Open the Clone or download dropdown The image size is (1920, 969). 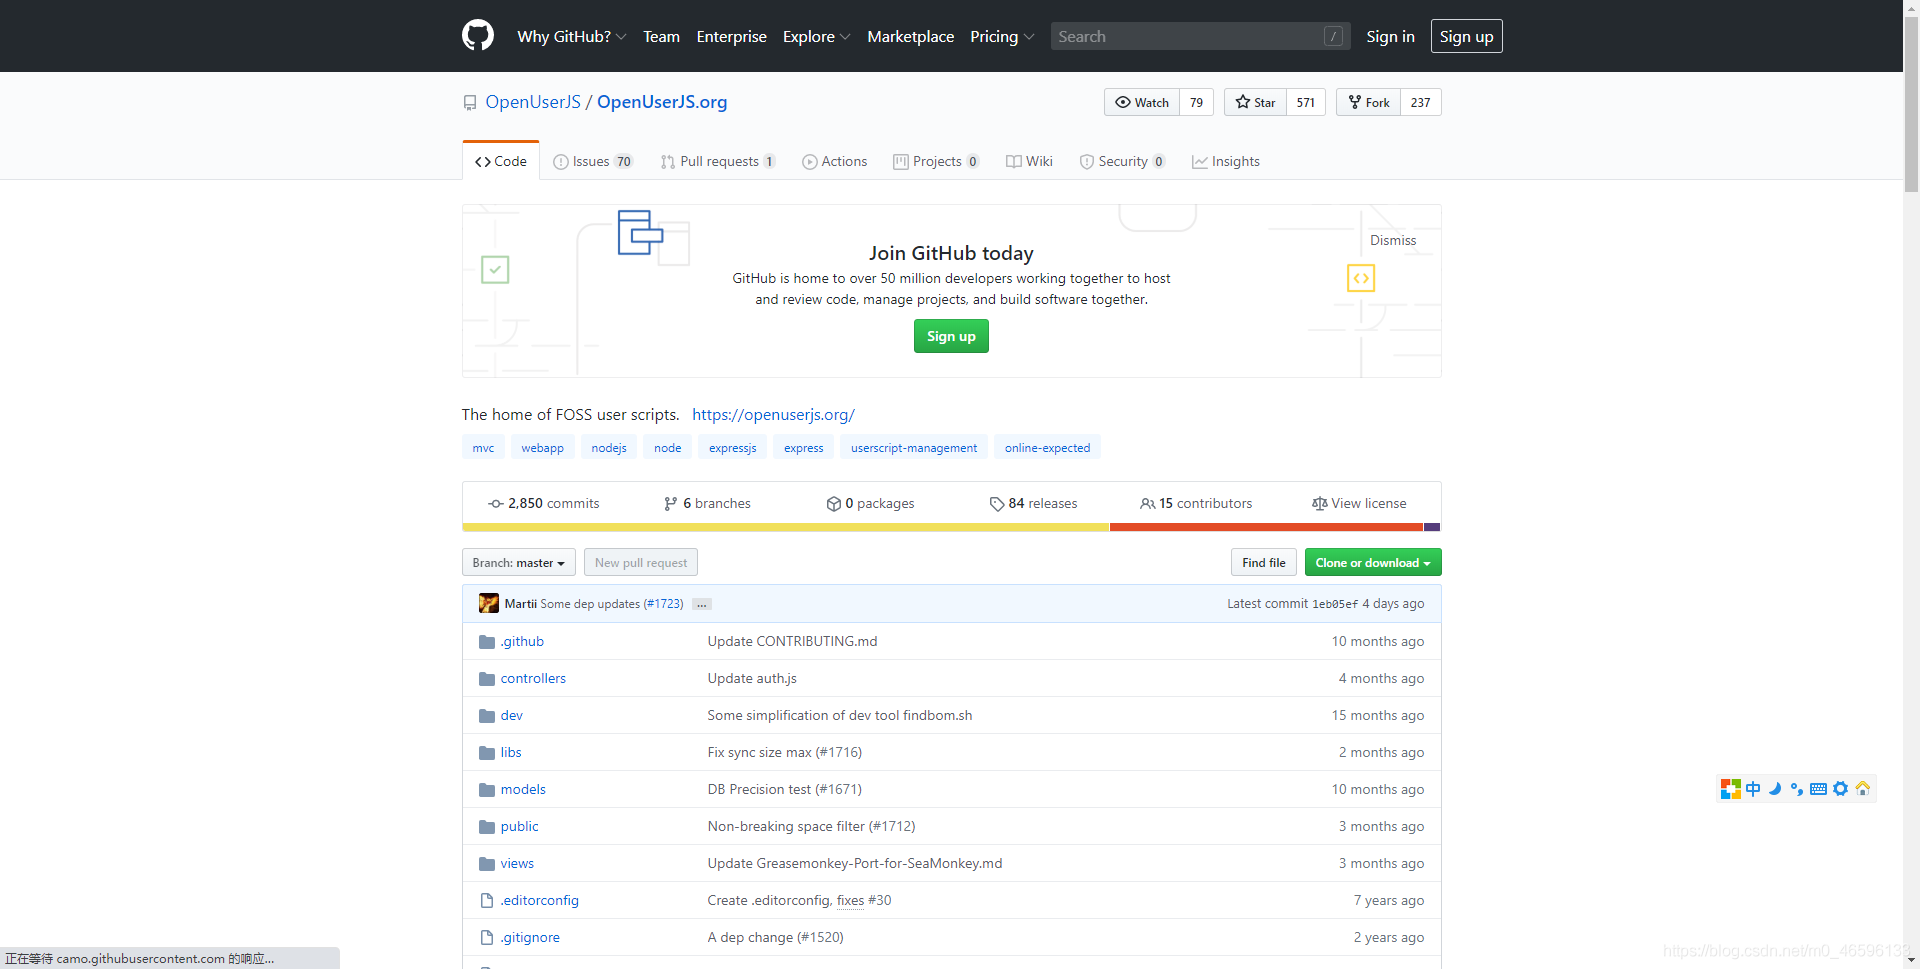point(1373,562)
